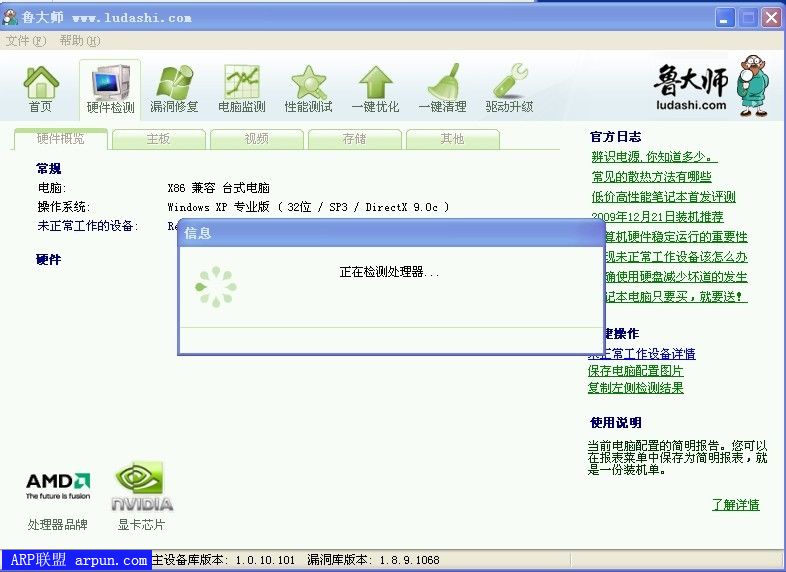Screen dimensions: 786x572
Task: Click the 正在检测处理器 message text
Action: (x=389, y=272)
